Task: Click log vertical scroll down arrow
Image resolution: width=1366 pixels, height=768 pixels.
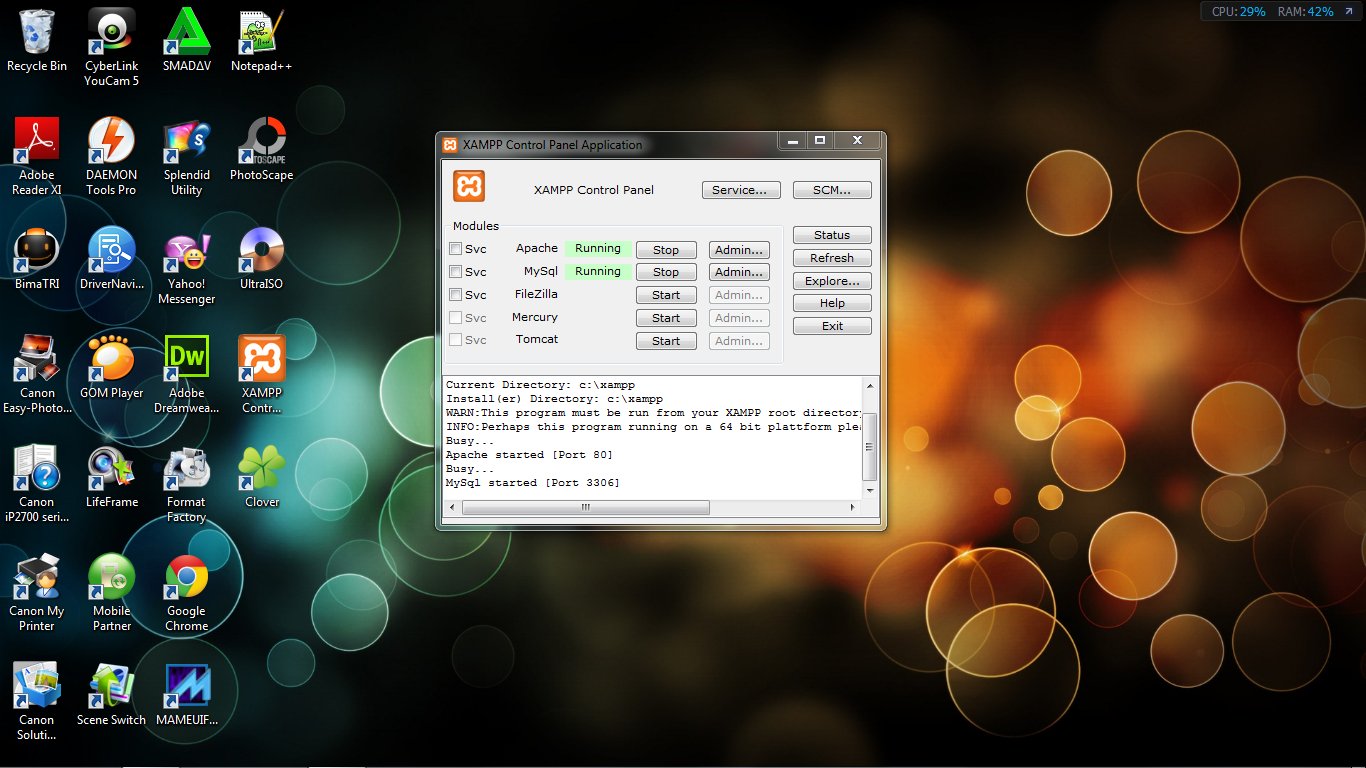Action: pyautogui.click(x=870, y=491)
